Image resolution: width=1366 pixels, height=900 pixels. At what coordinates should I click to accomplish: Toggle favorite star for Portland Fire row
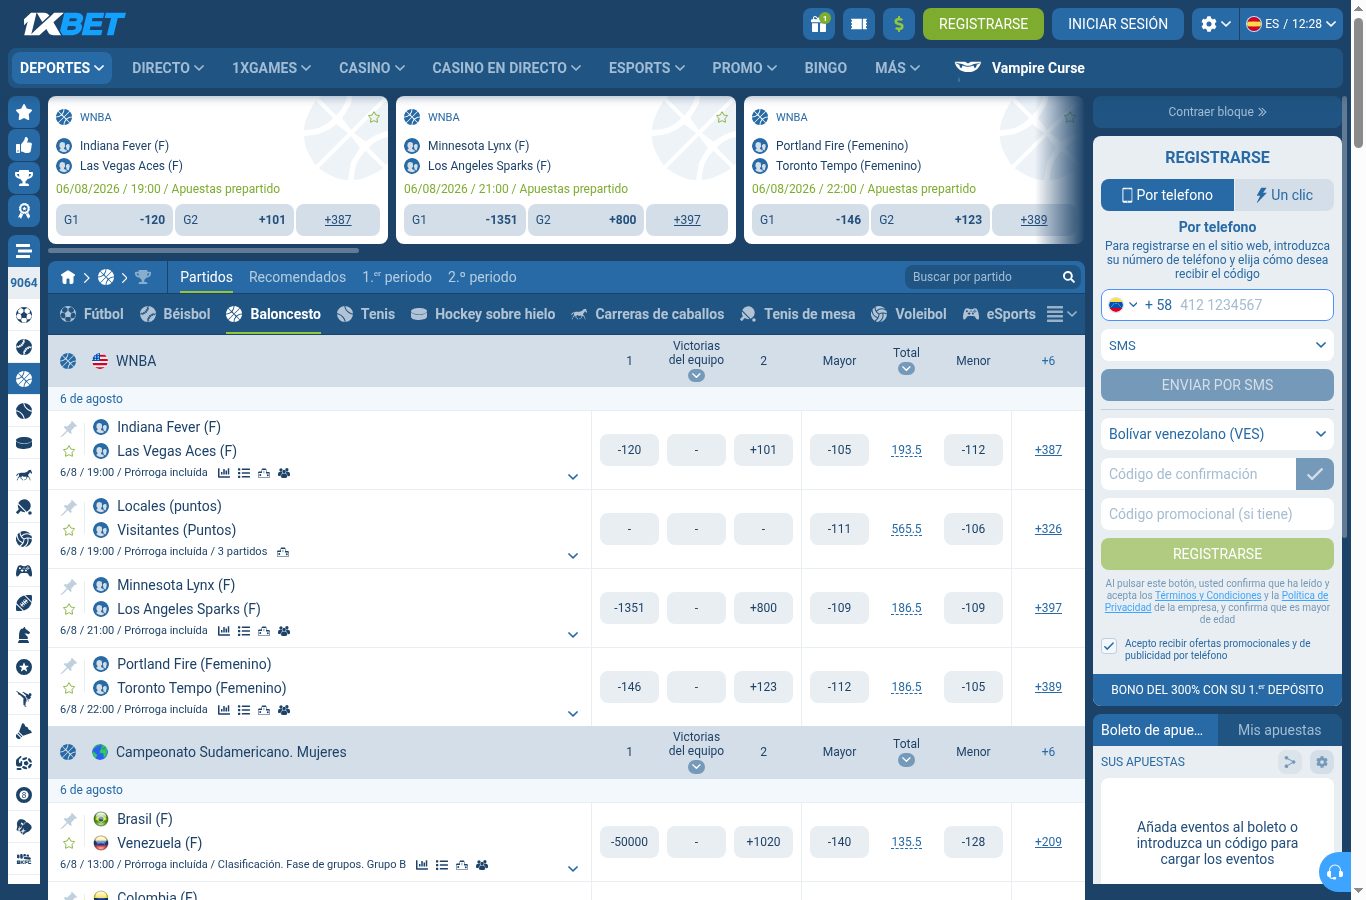pyautogui.click(x=69, y=688)
